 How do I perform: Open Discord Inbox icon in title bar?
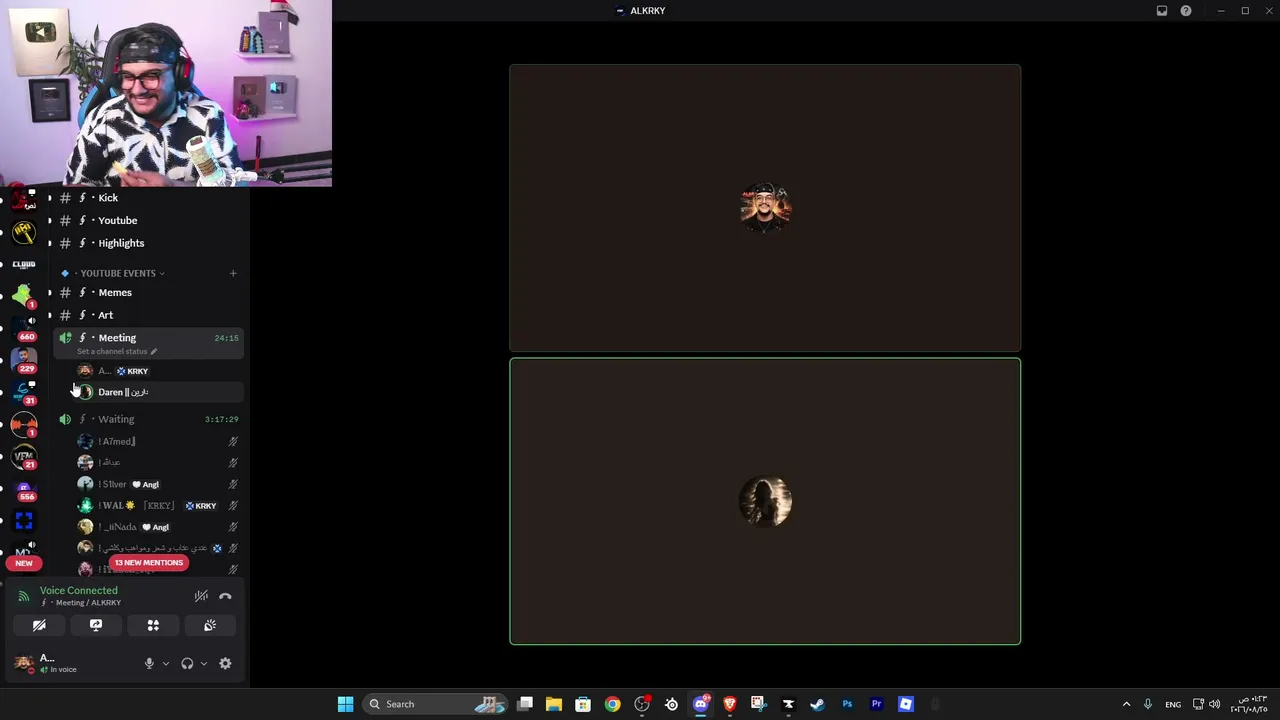pos(1162,11)
